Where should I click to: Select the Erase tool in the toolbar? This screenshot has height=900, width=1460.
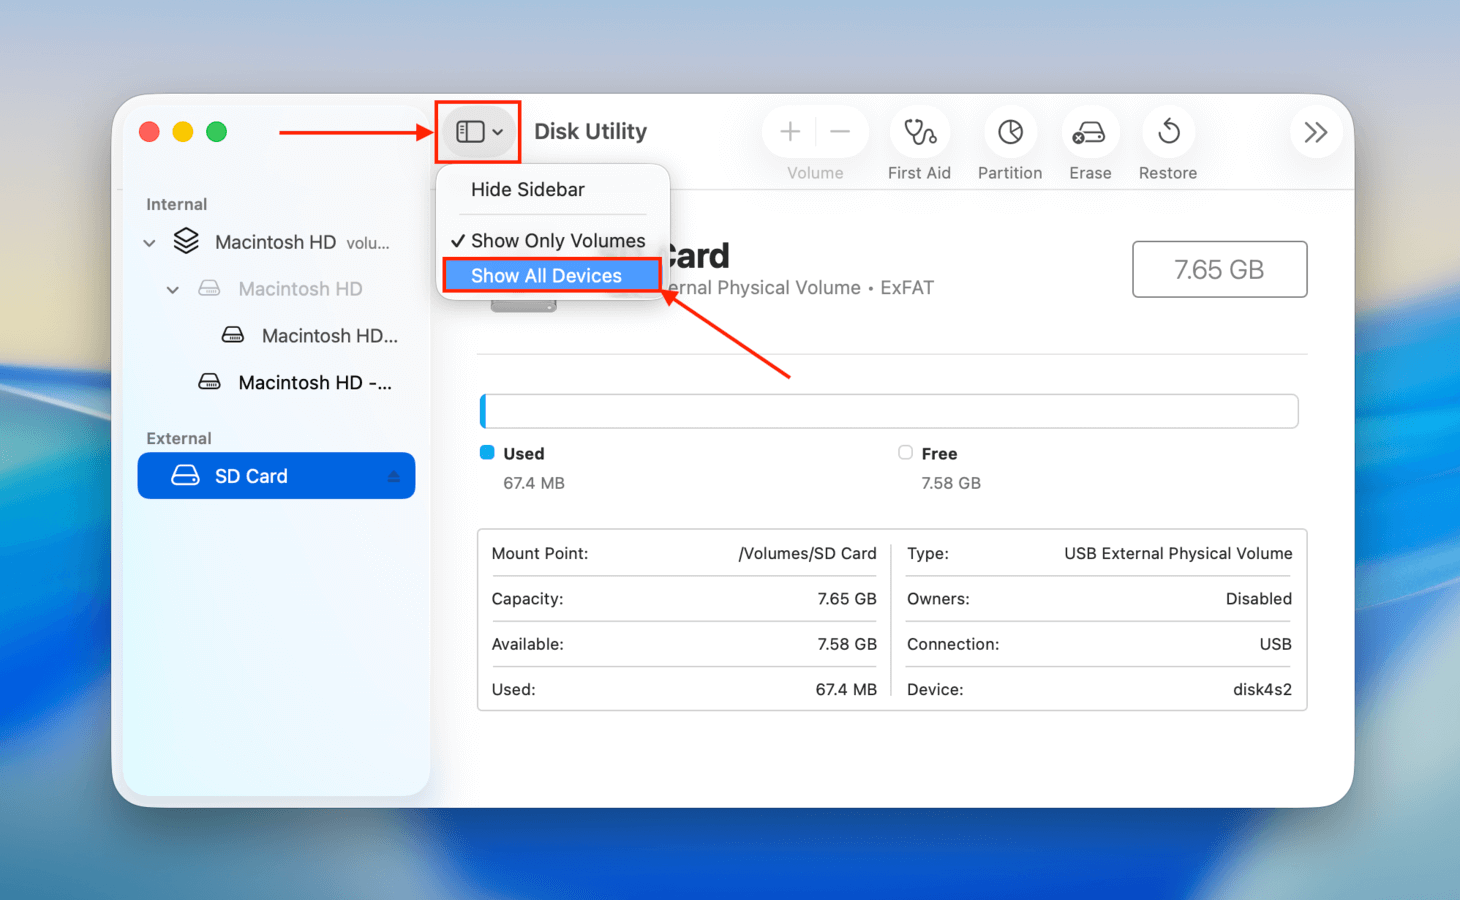pyautogui.click(x=1089, y=131)
